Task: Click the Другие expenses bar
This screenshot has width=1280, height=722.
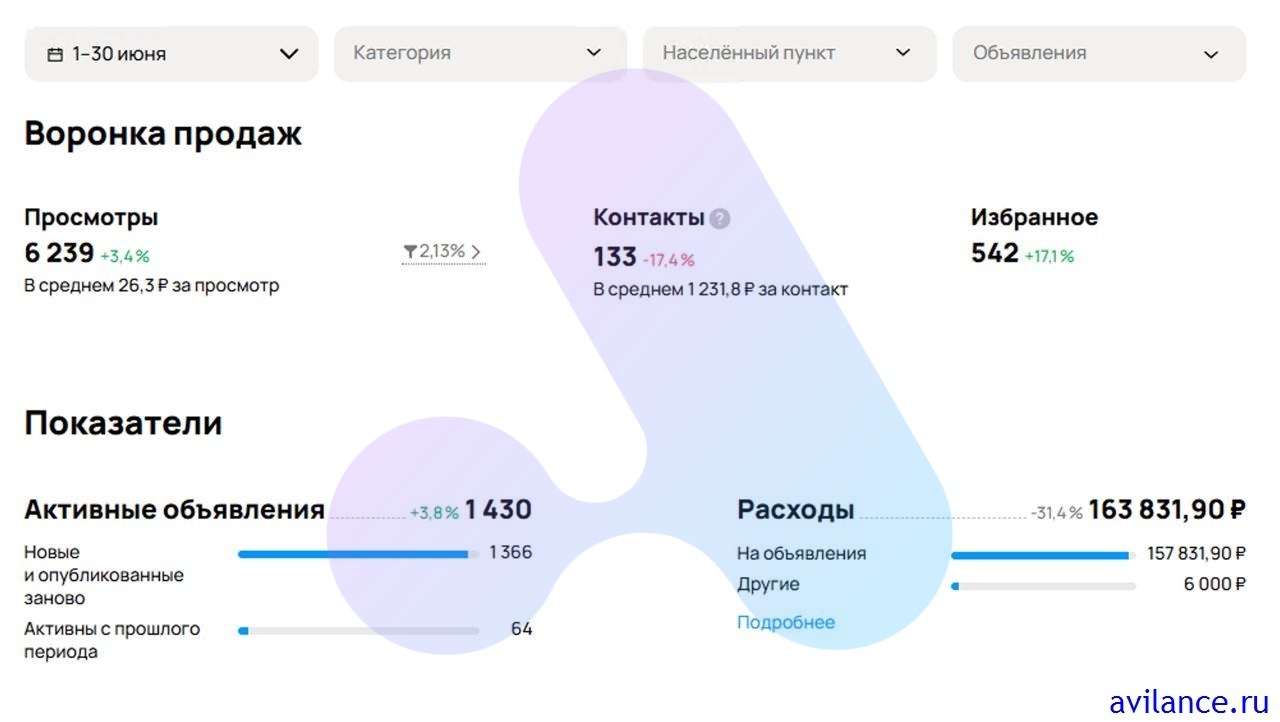Action: pyautogui.click(x=1043, y=586)
